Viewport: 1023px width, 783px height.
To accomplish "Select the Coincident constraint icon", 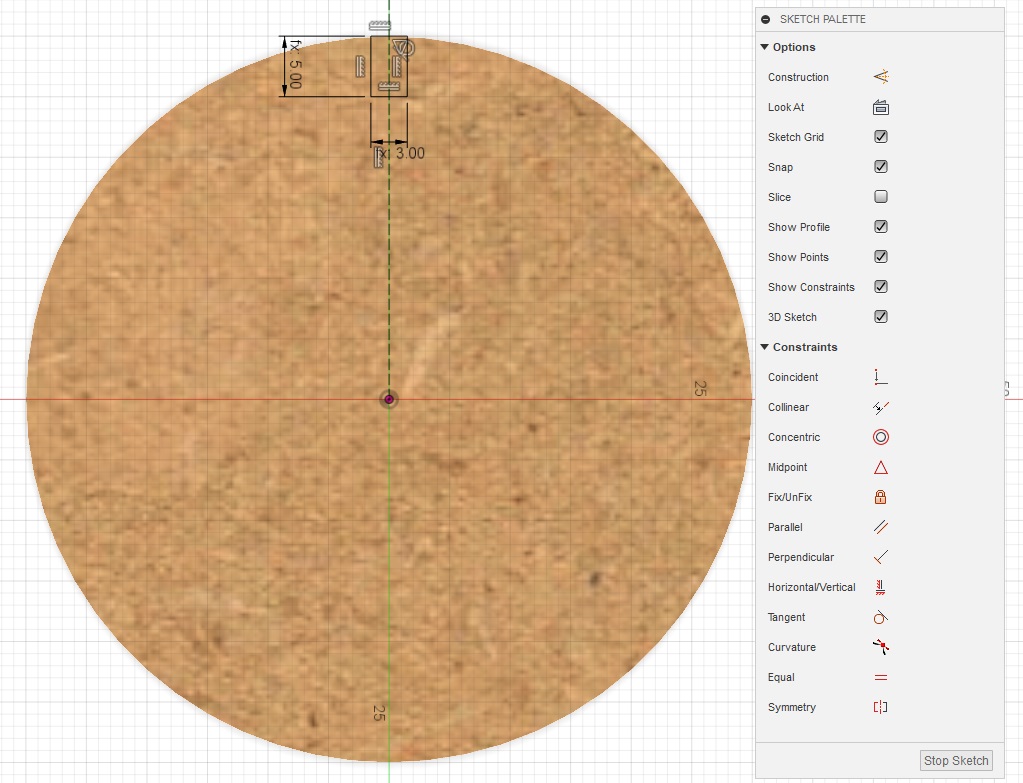I will click(881, 377).
